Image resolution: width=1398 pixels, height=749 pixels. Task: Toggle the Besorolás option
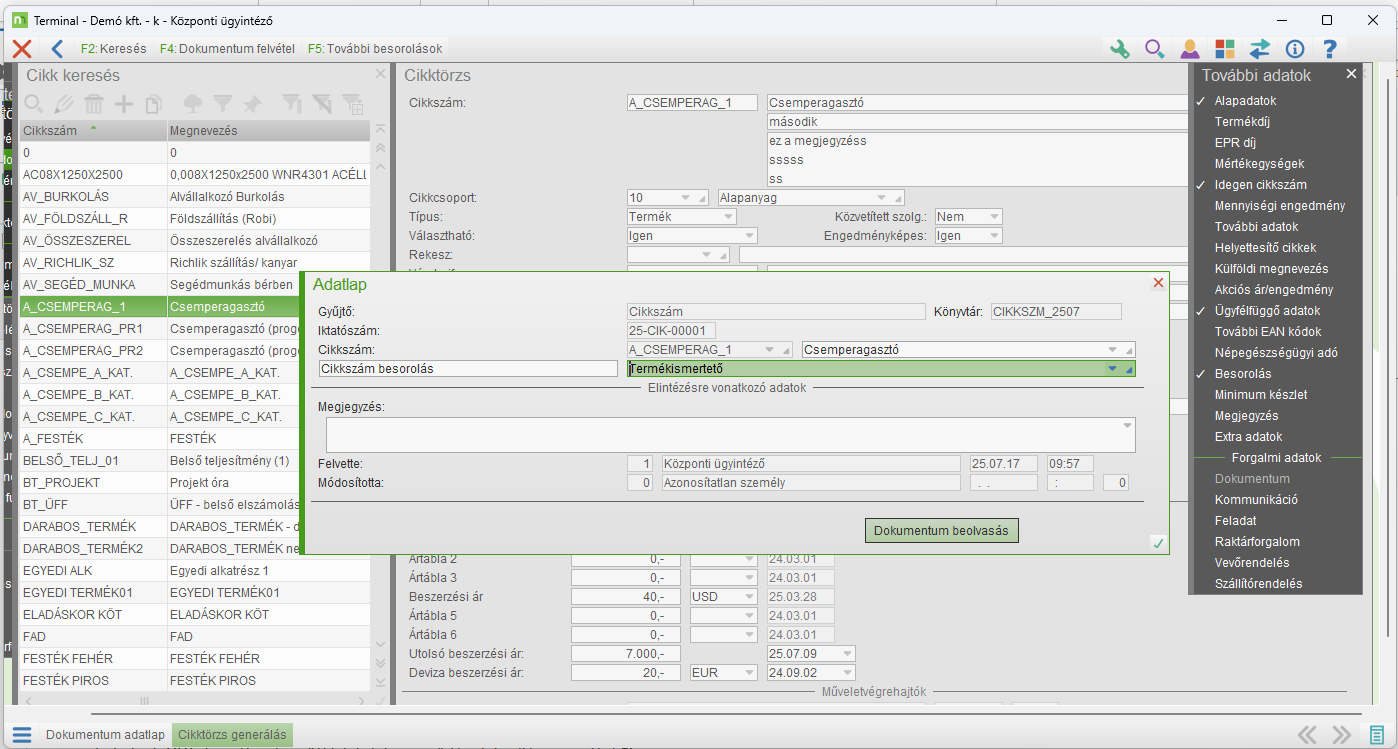(x=1243, y=374)
